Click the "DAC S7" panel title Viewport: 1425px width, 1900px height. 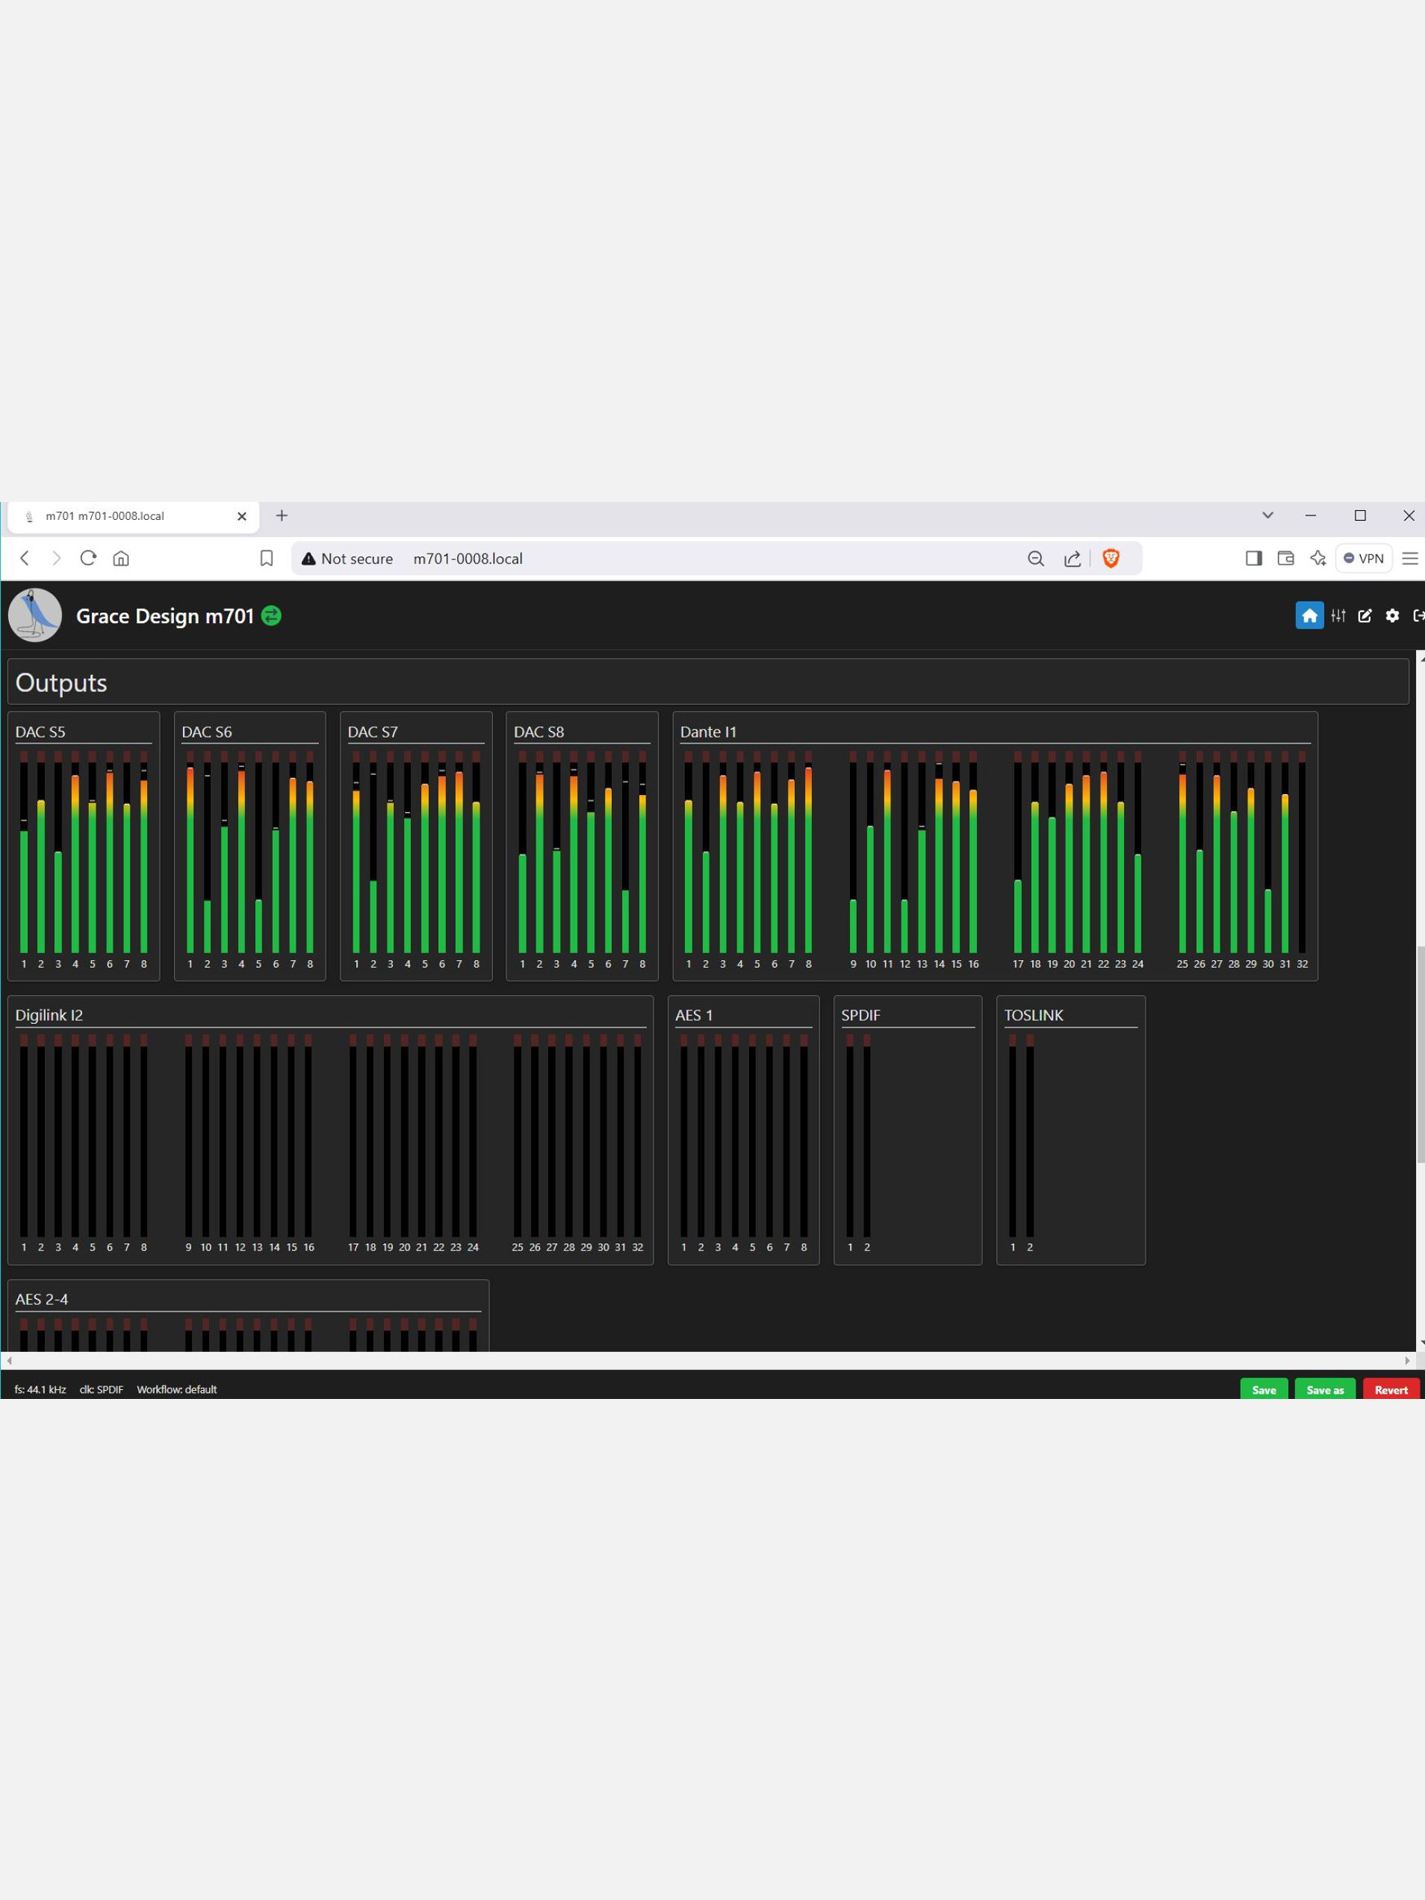373,732
